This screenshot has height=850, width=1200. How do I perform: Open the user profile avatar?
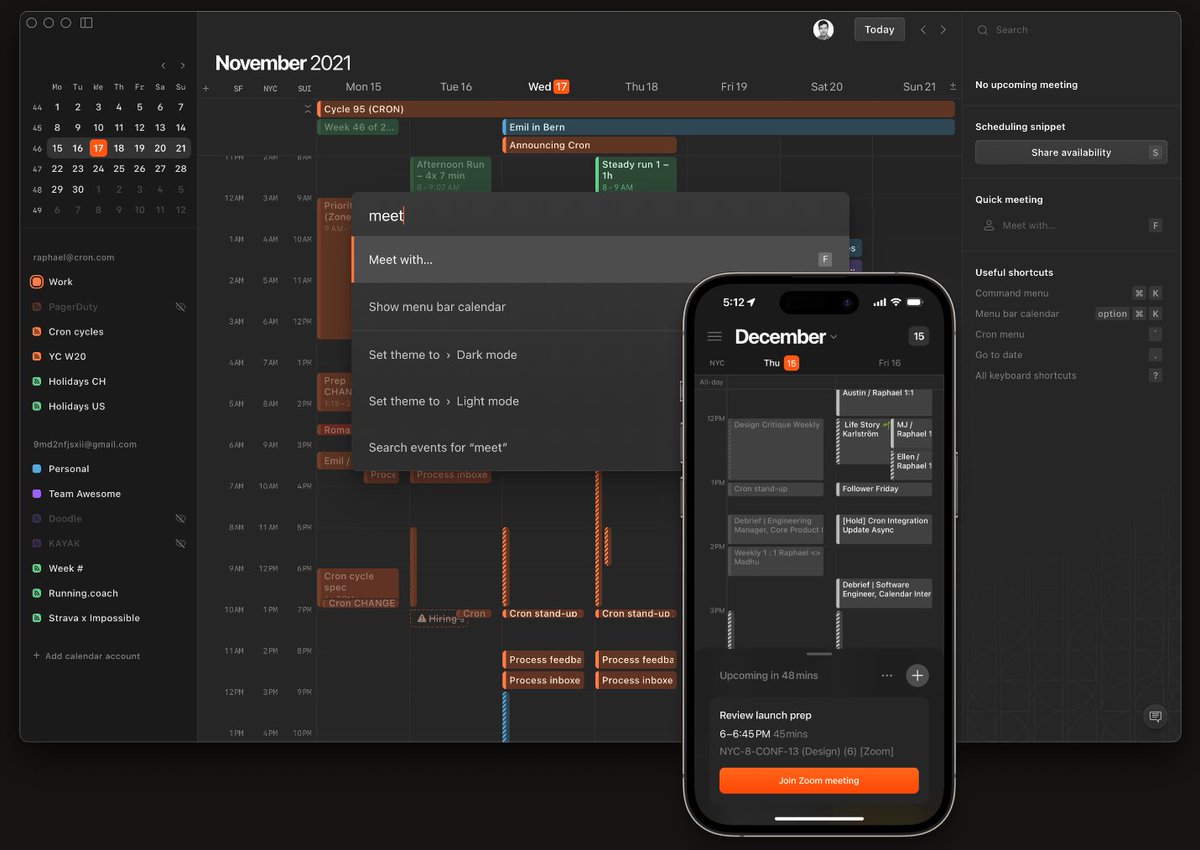point(823,30)
